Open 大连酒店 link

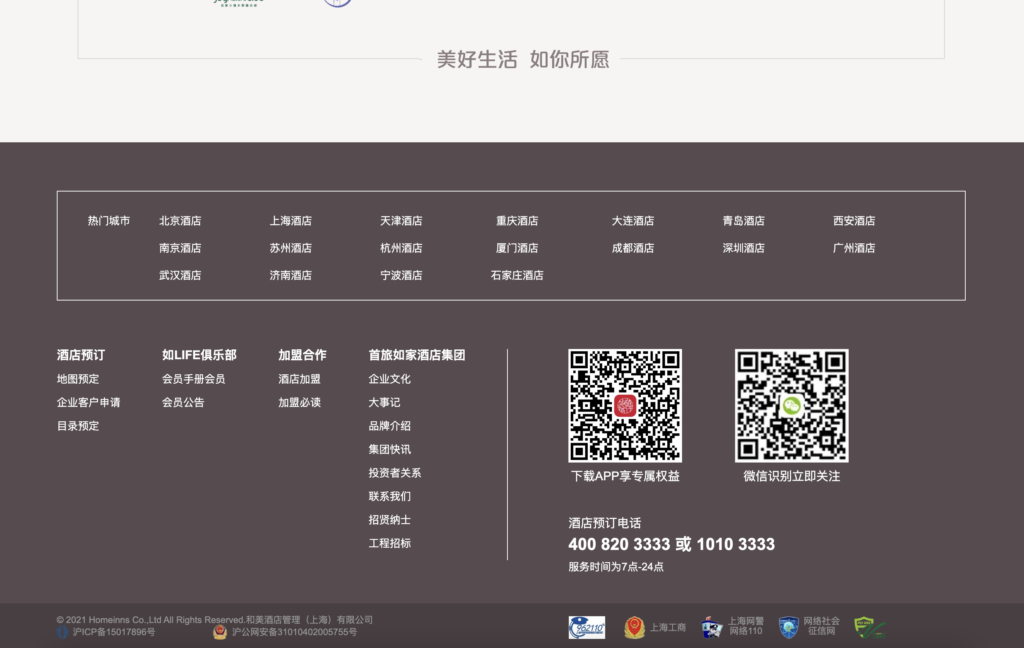pos(632,221)
